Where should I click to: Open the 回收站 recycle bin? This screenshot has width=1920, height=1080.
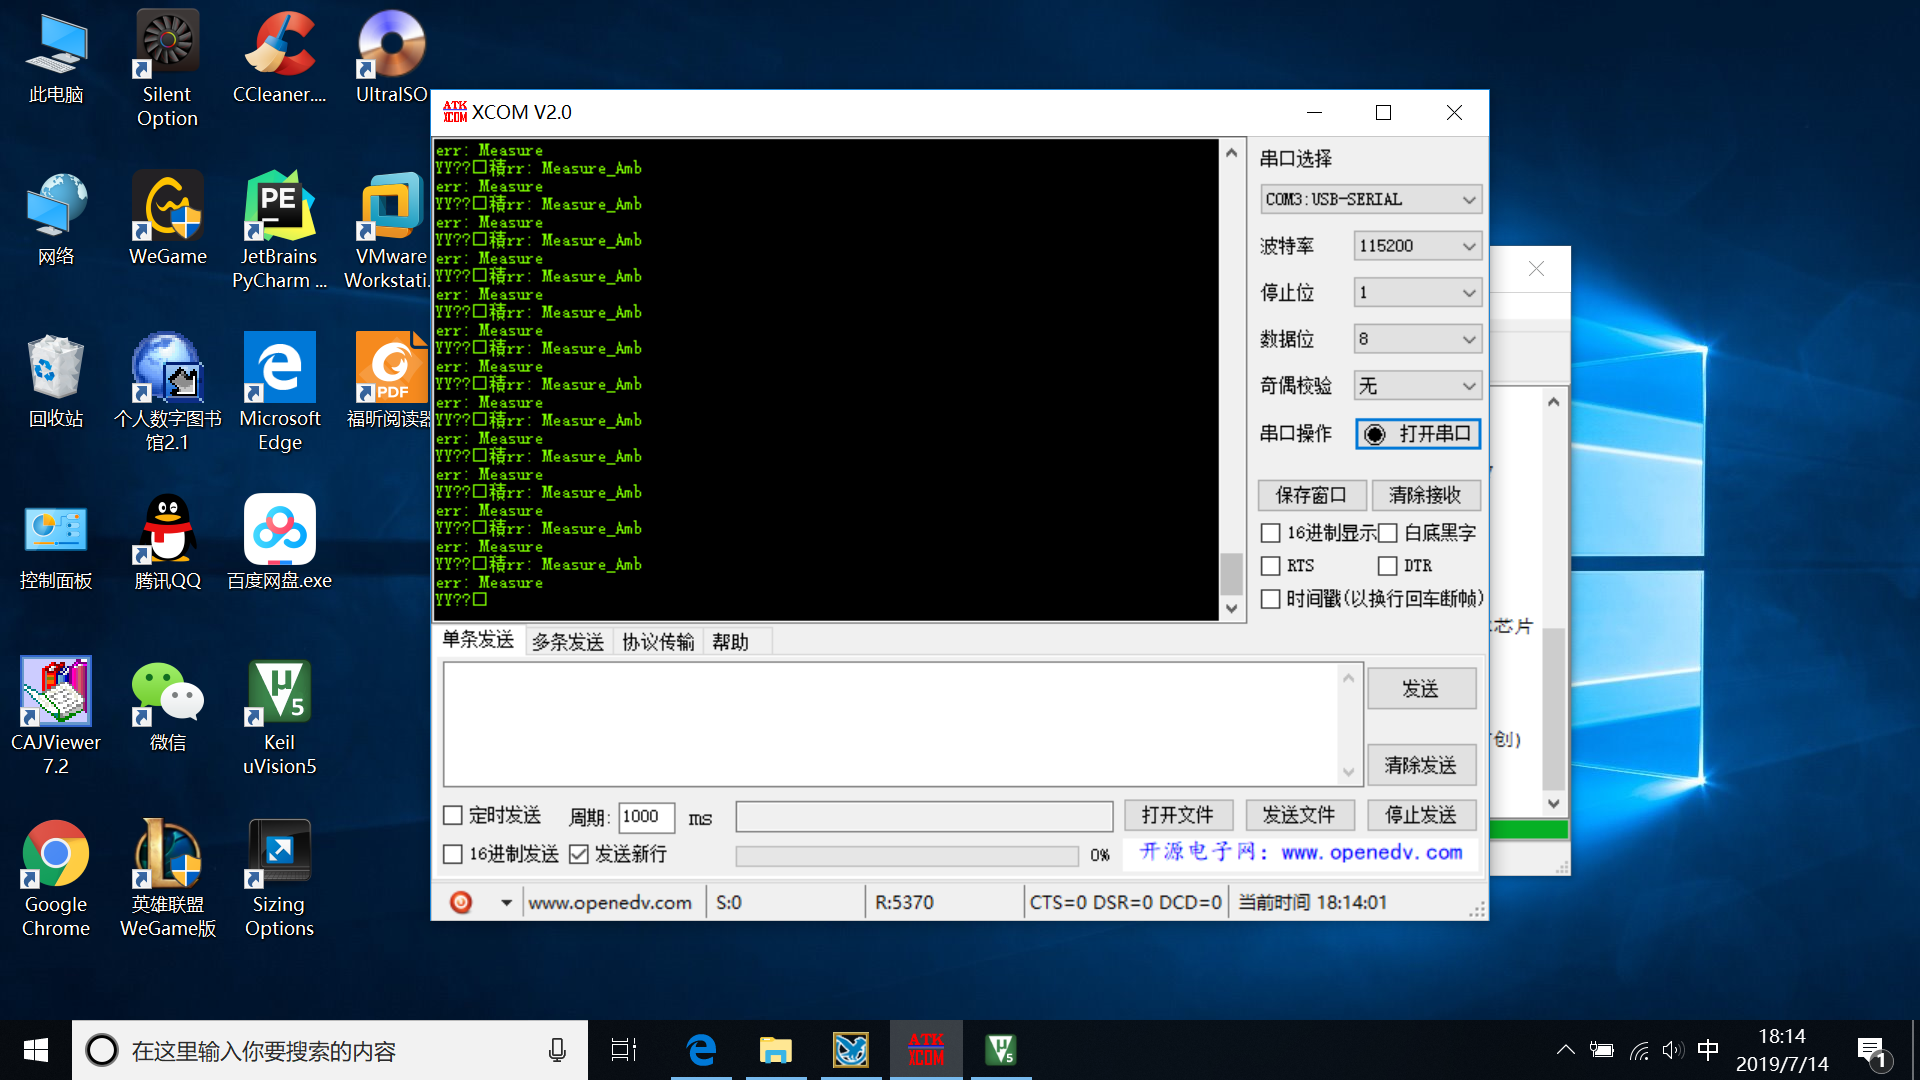click(x=56, y=382)
